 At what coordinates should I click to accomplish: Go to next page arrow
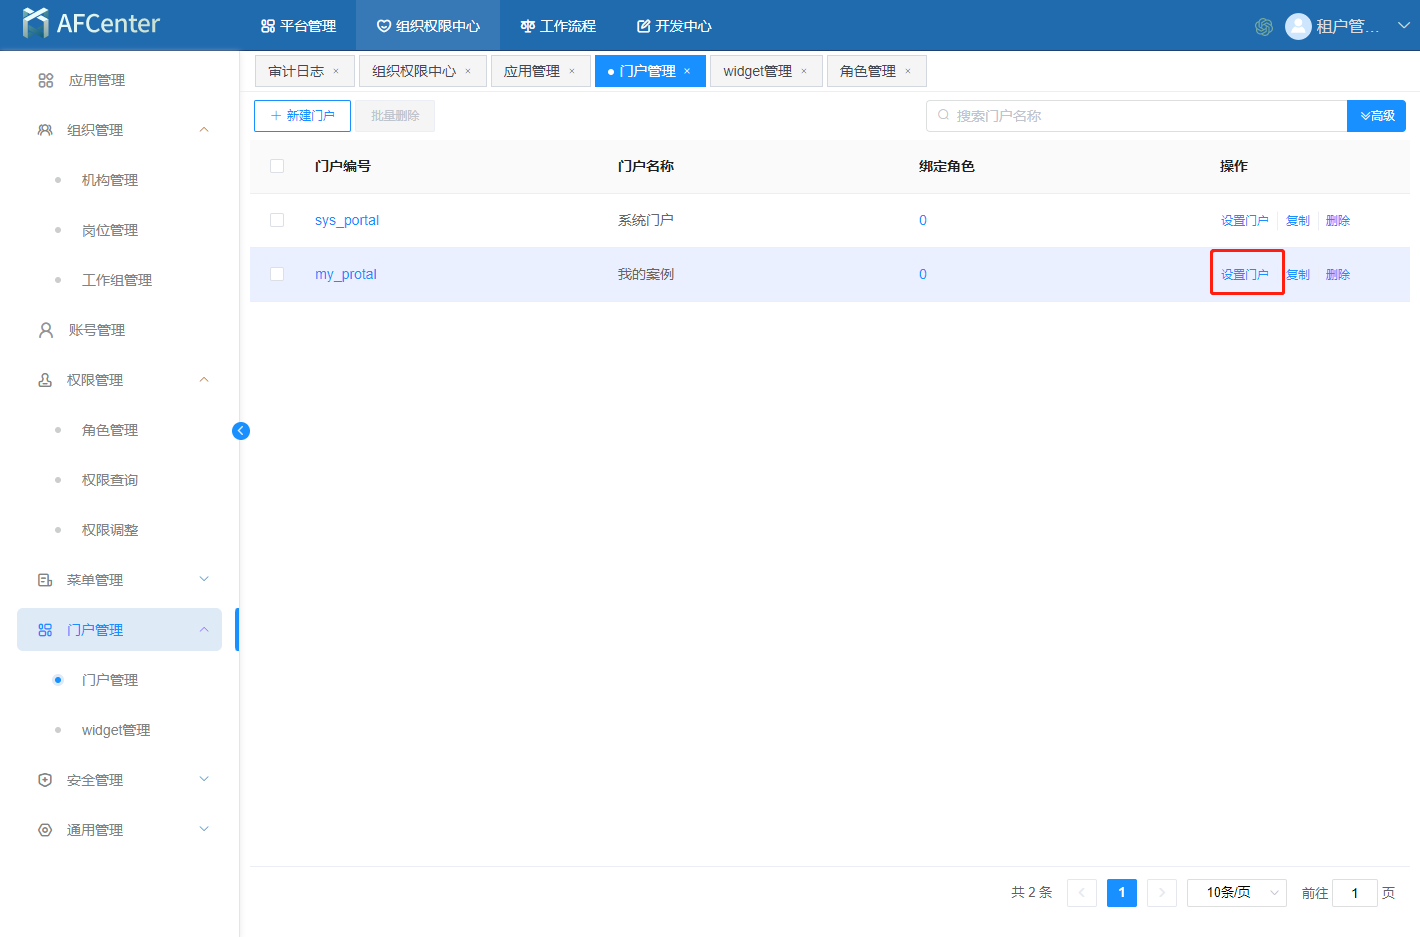(x=1162, y=893)
